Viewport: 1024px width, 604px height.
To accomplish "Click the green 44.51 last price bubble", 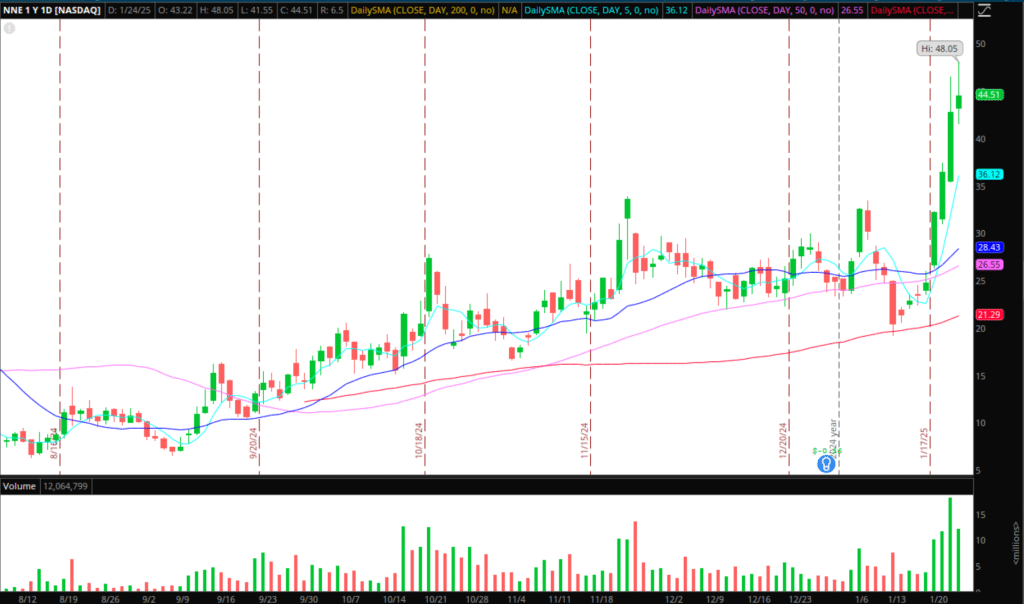I will (x=989, y=95).
